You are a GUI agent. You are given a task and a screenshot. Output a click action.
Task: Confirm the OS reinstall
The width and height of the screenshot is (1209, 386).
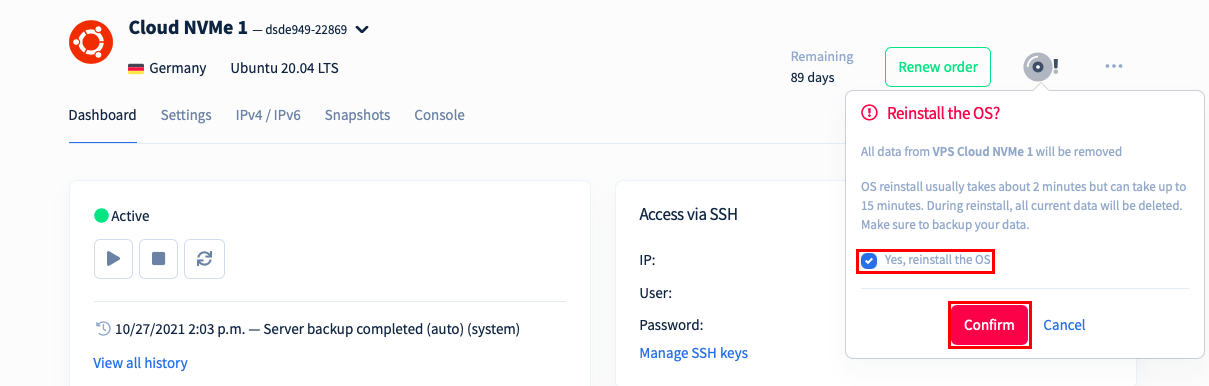pos(989,325)
